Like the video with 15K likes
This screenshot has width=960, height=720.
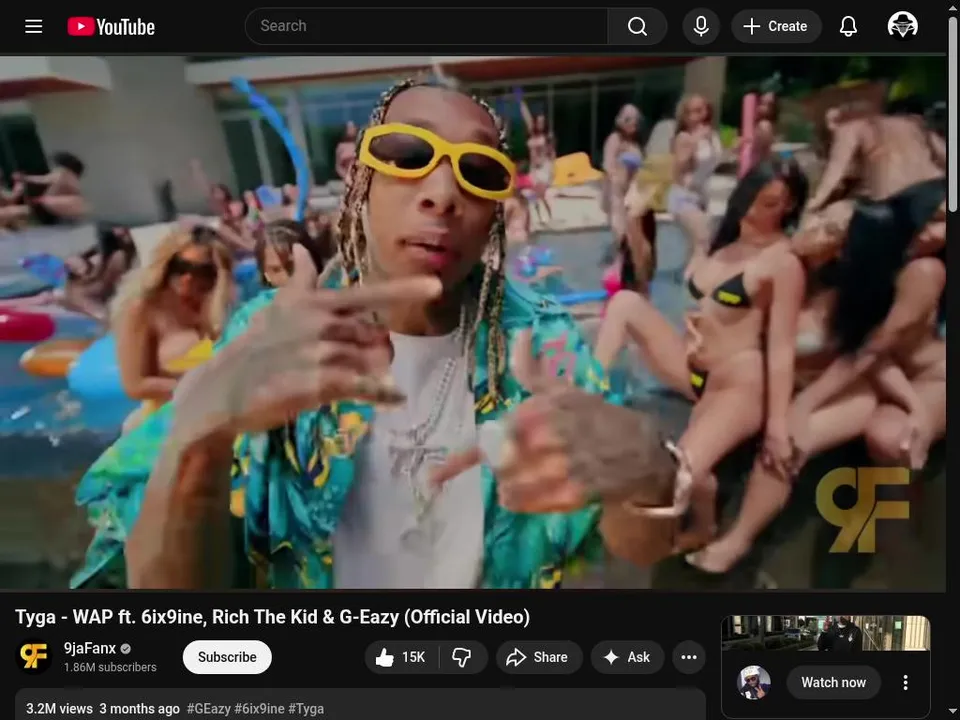pyautogui.click(x=402, y=657)
